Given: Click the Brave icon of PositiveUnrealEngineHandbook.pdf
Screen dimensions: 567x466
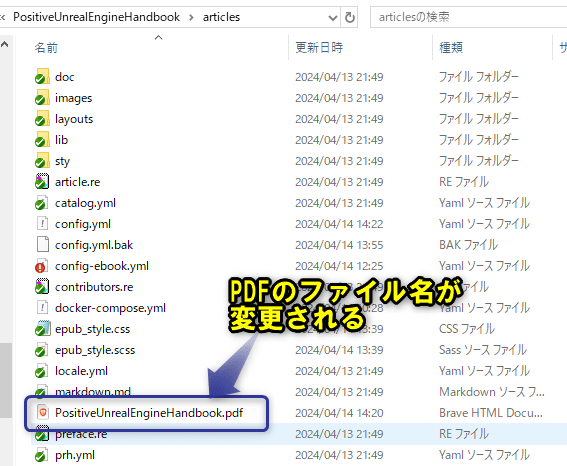Looking at the screenshot, I should click(42, 413).
